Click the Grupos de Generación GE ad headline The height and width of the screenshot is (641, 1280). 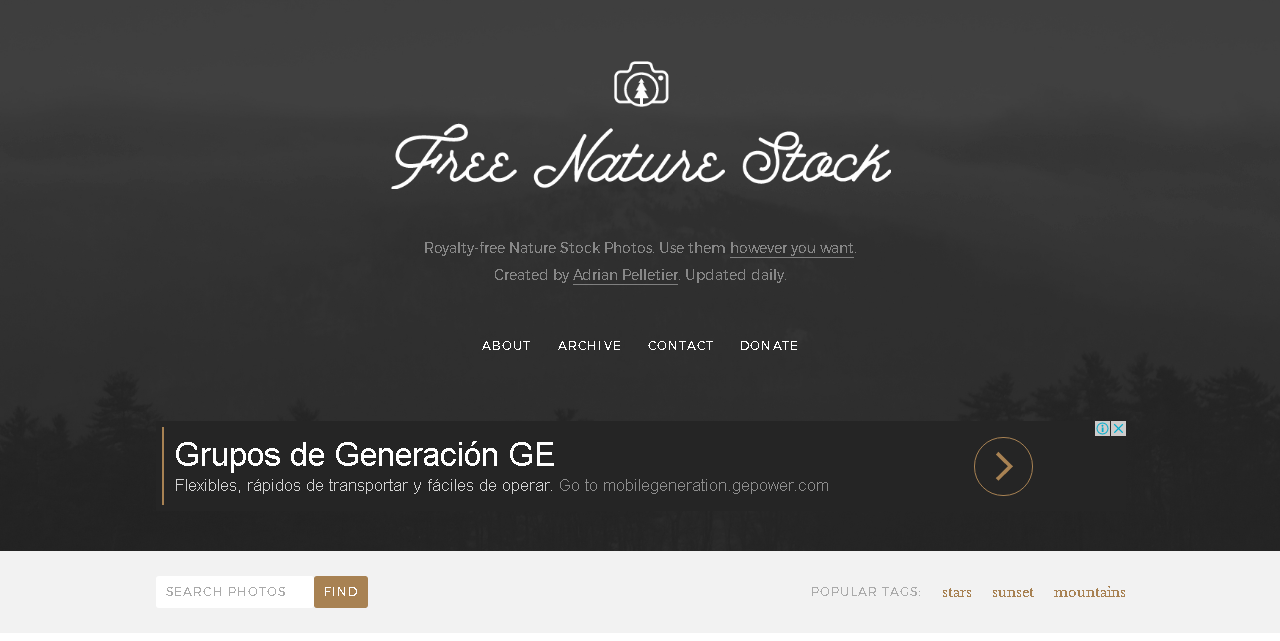click(365, 455)
